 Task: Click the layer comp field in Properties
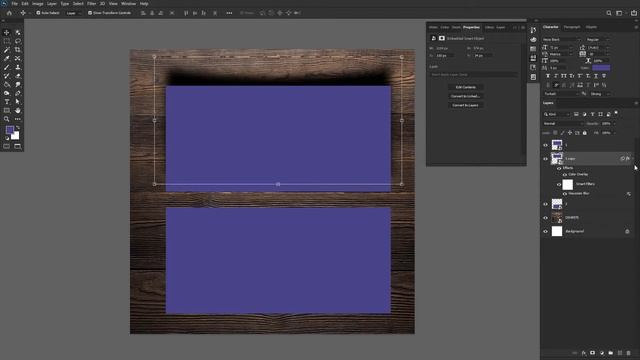point(473,75)
